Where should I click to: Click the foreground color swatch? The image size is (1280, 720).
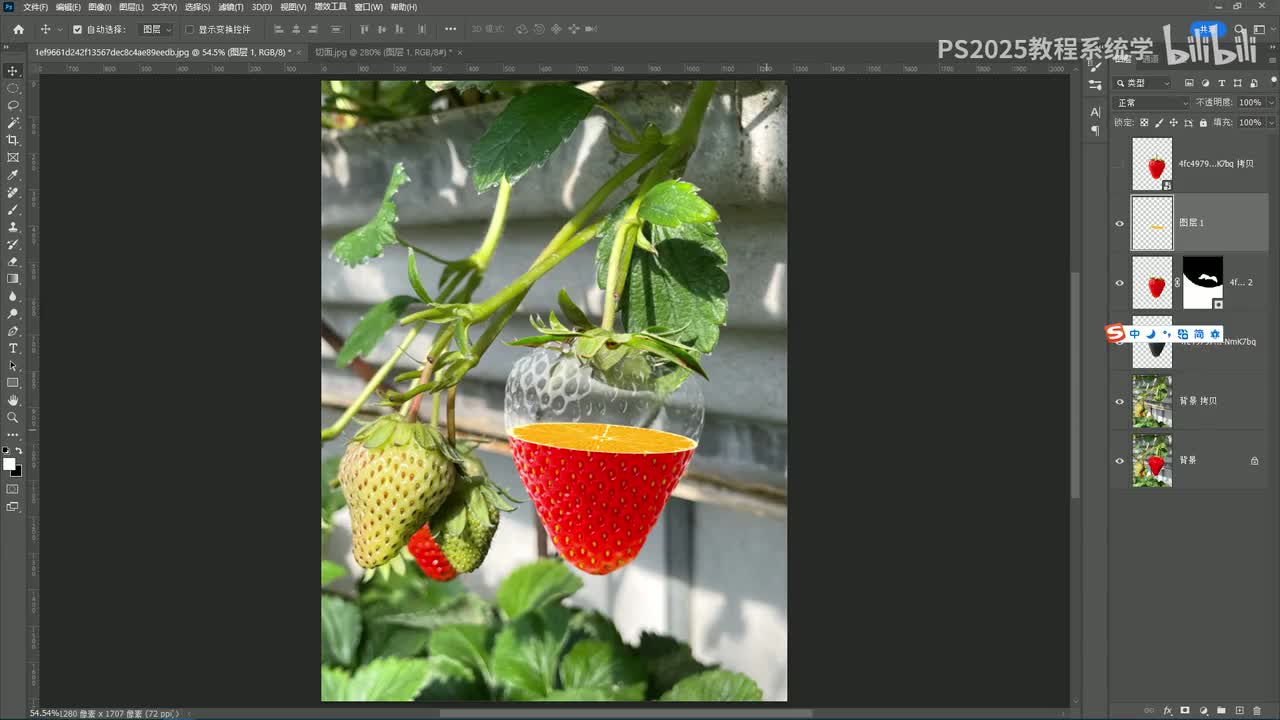click(9, 464)
